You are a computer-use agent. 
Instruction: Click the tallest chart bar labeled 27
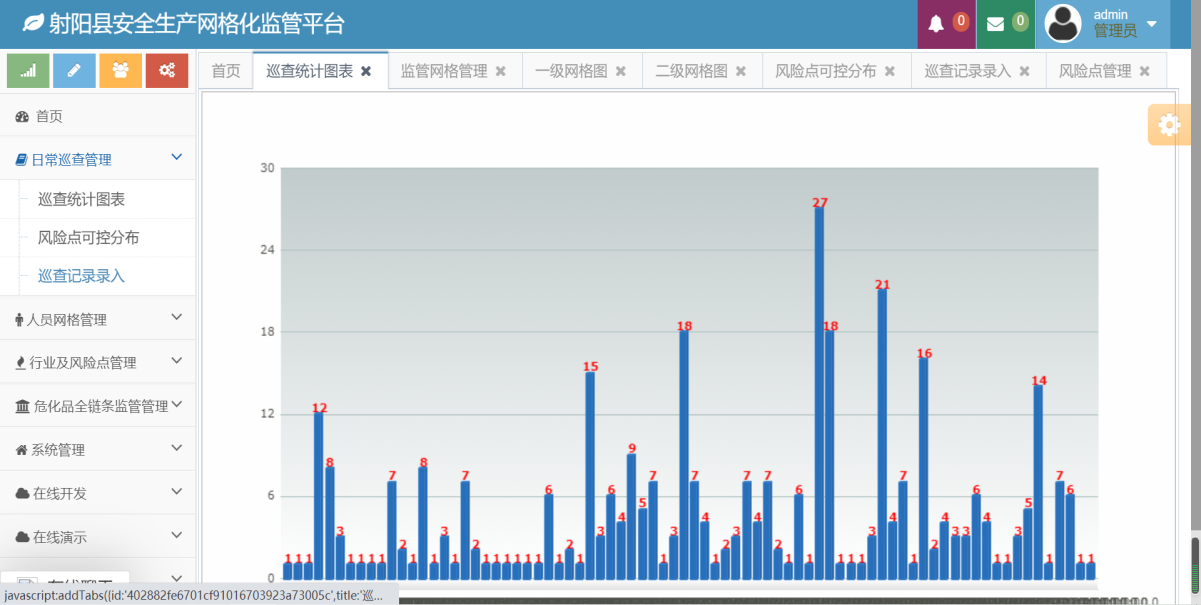coord(819,390)
